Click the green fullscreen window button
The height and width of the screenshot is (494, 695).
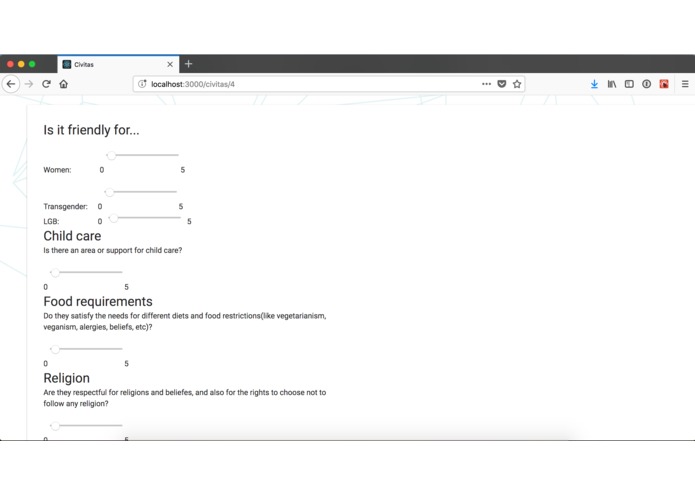pyautogui.click(x=32, y=64)
